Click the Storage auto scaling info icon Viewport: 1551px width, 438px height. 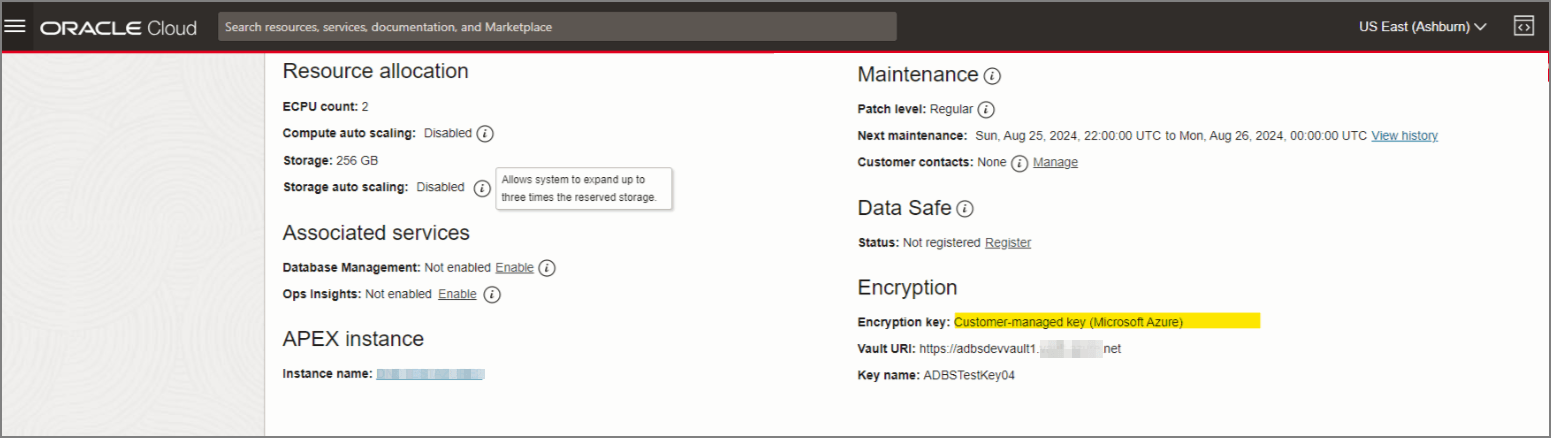481,188
